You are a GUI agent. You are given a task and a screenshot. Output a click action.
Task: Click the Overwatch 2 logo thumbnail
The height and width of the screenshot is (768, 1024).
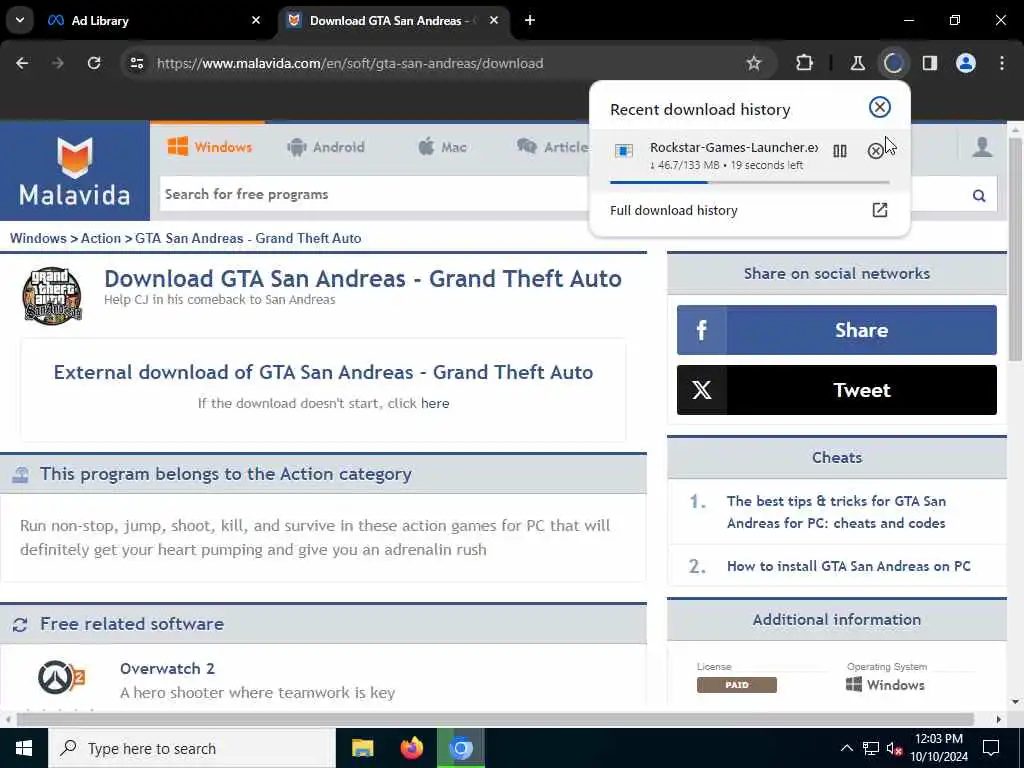coord(61,678)
